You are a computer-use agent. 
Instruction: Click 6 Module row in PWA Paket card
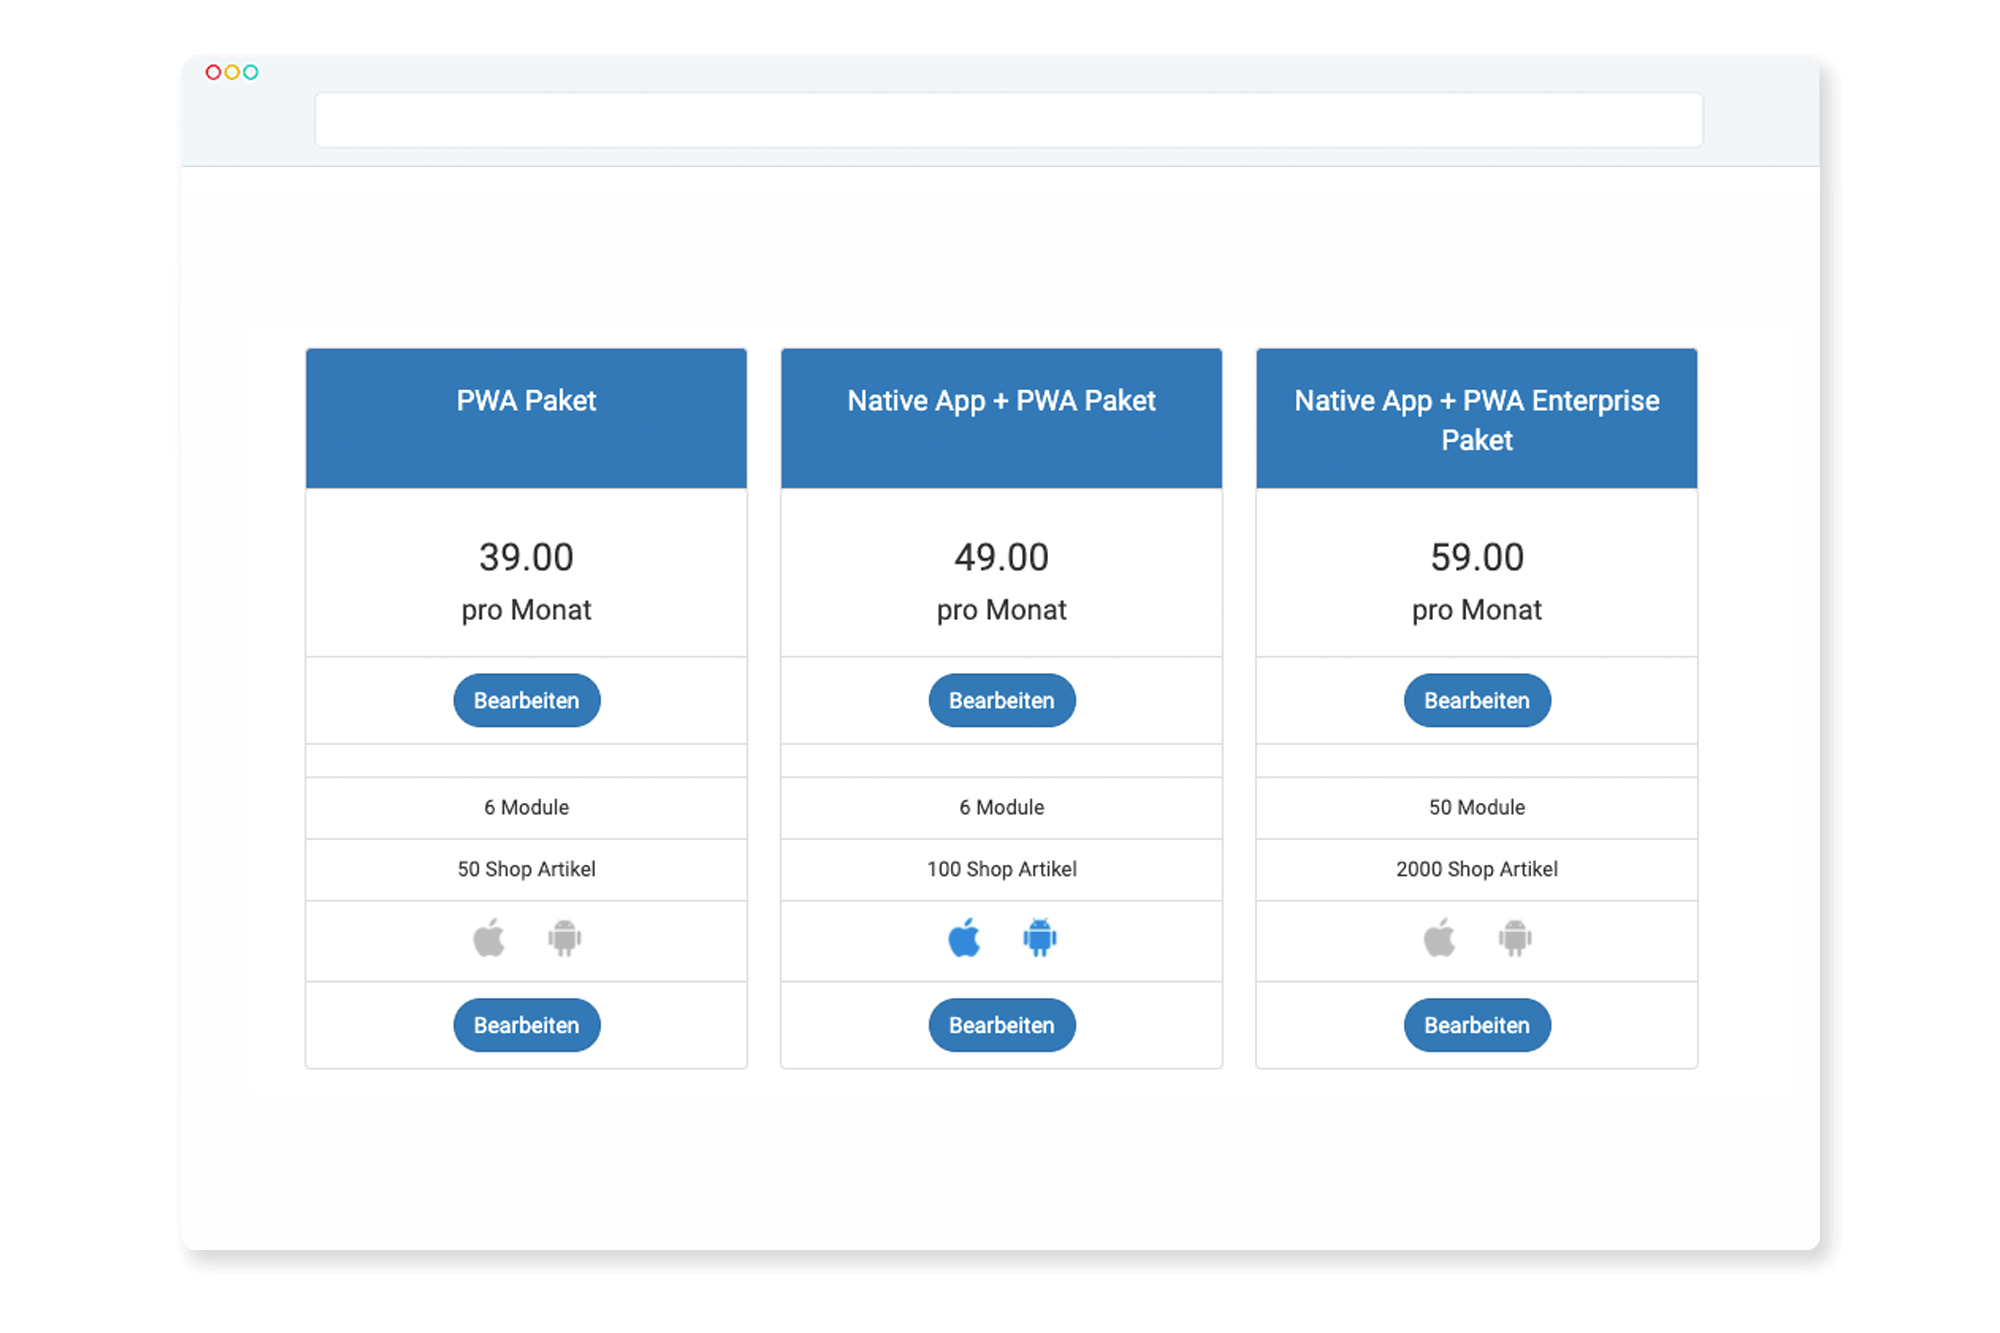tap(527, 807)
